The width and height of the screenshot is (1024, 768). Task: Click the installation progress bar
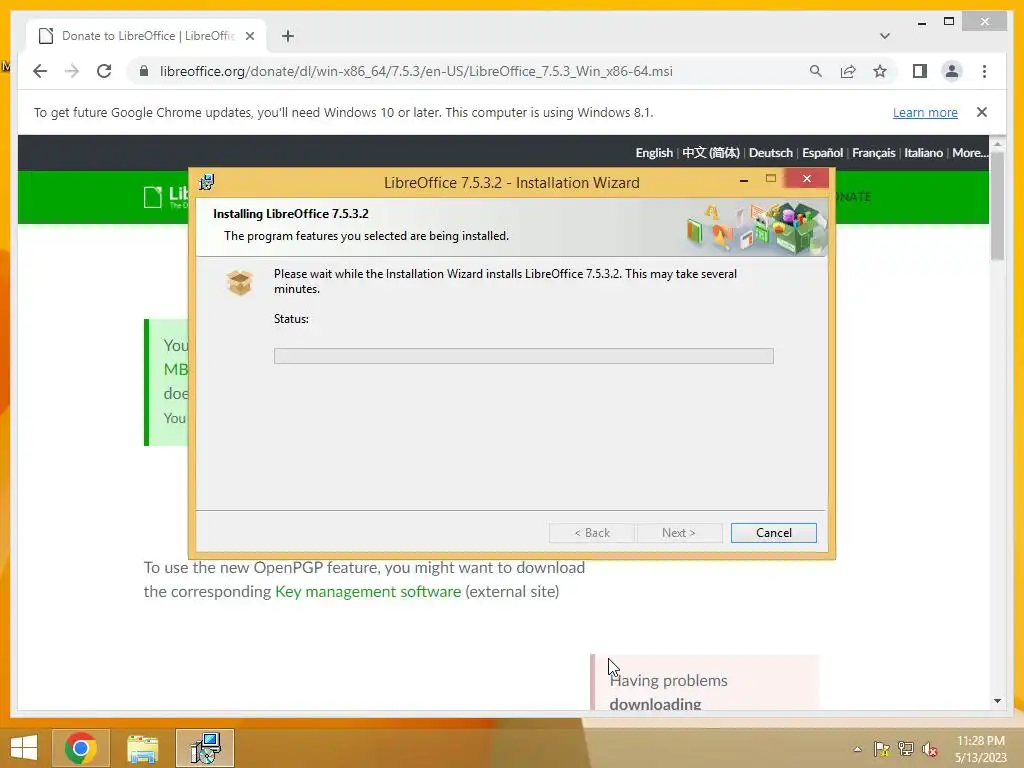coord(524,356)
